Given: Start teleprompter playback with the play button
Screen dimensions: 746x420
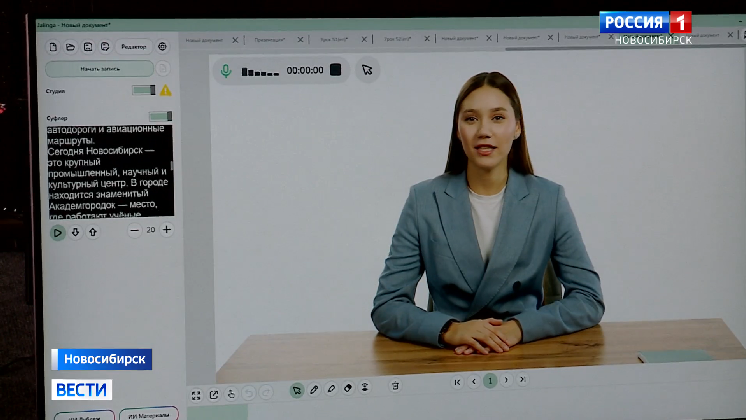Looking at the screenshot, I should (58, 233).
